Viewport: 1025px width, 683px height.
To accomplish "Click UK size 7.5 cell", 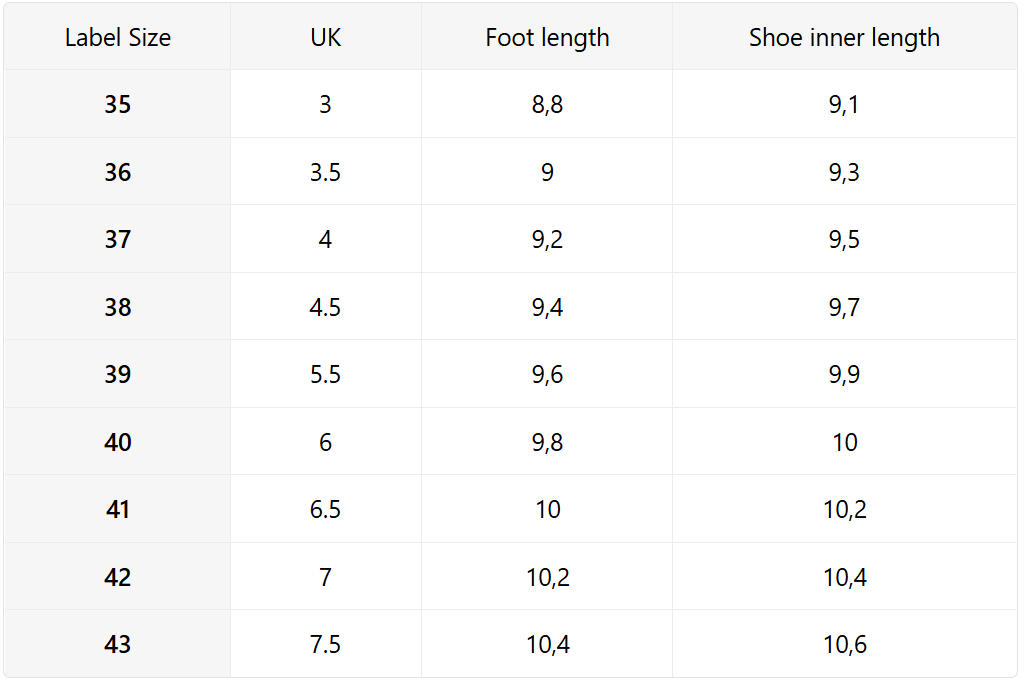I will (x=325, y=644).
